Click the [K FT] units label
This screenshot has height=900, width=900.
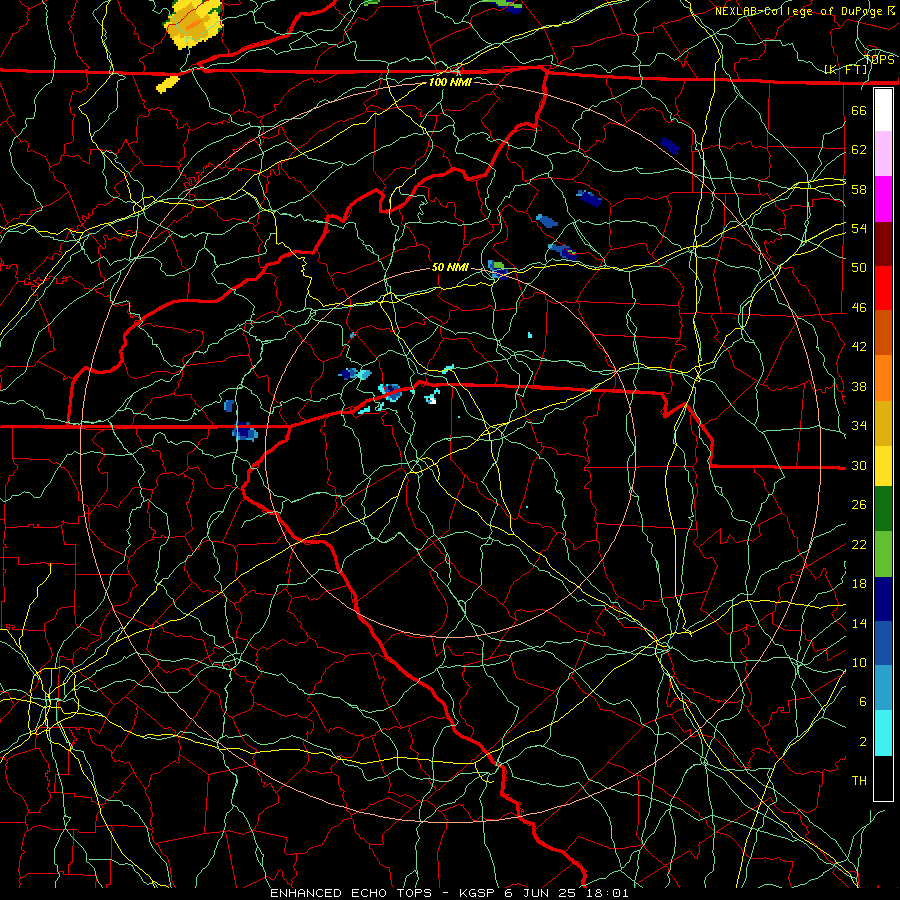coord(846,70)
